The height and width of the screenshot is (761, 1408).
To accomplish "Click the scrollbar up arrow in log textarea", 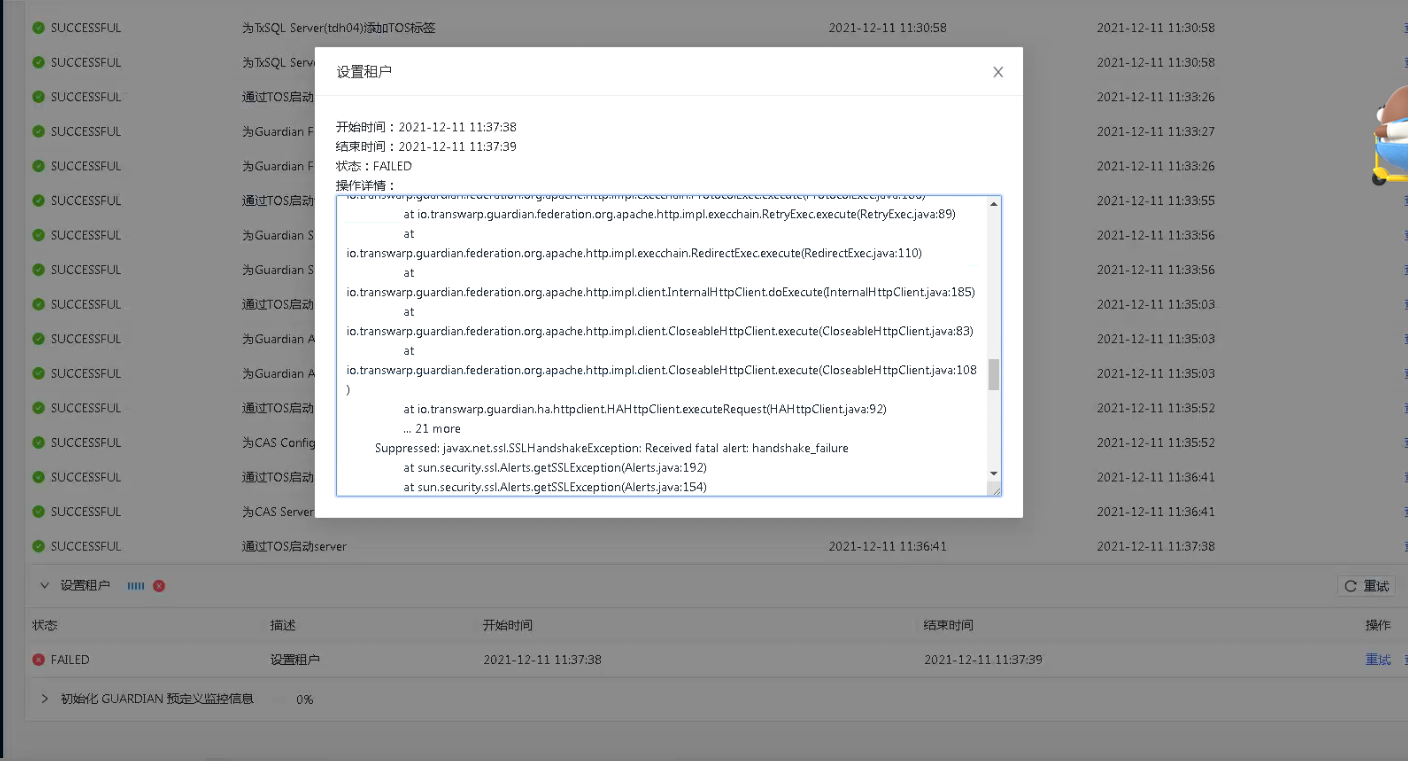I will tap(993, 205).
